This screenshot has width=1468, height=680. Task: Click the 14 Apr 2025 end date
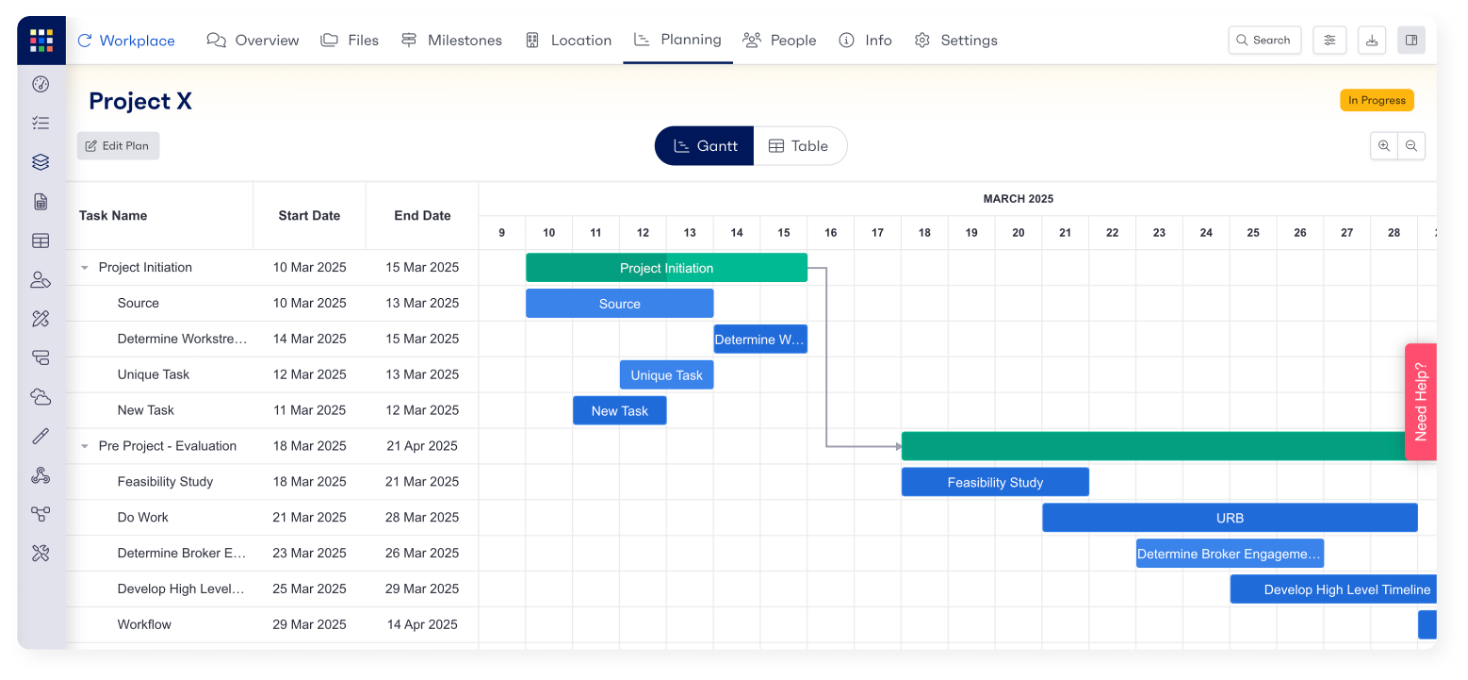click(422, 624)
